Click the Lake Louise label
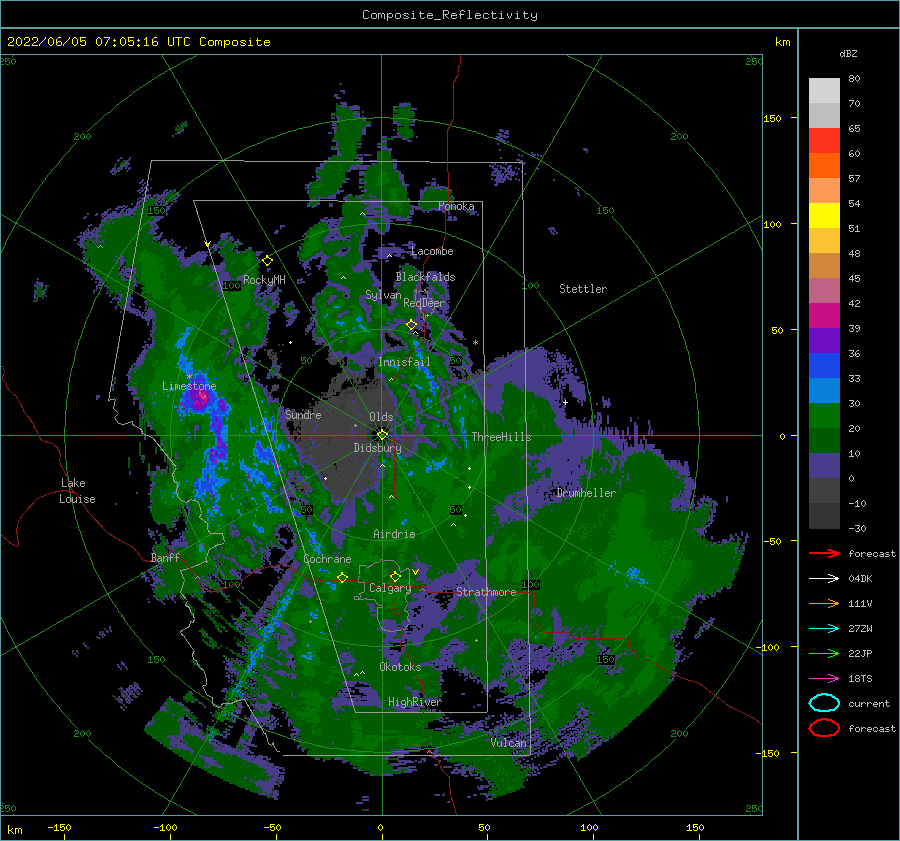900x841 pixels. coord(77,491)
